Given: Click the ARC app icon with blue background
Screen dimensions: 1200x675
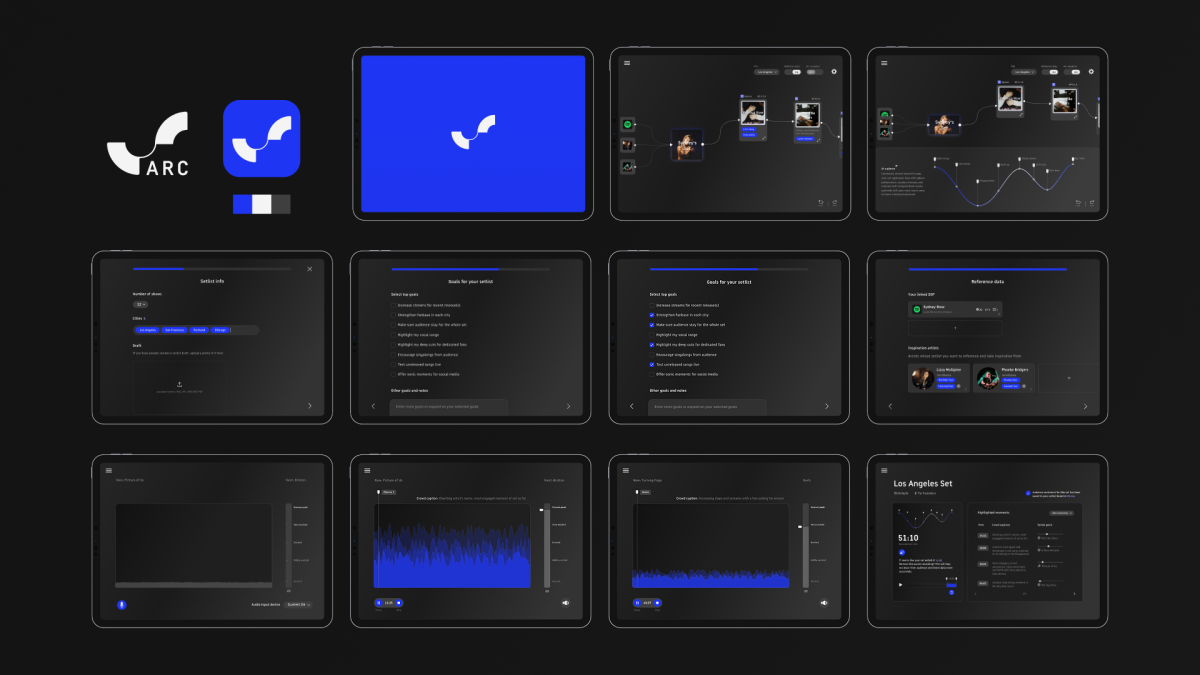Looking at the screenshot, I should point(261,138).
